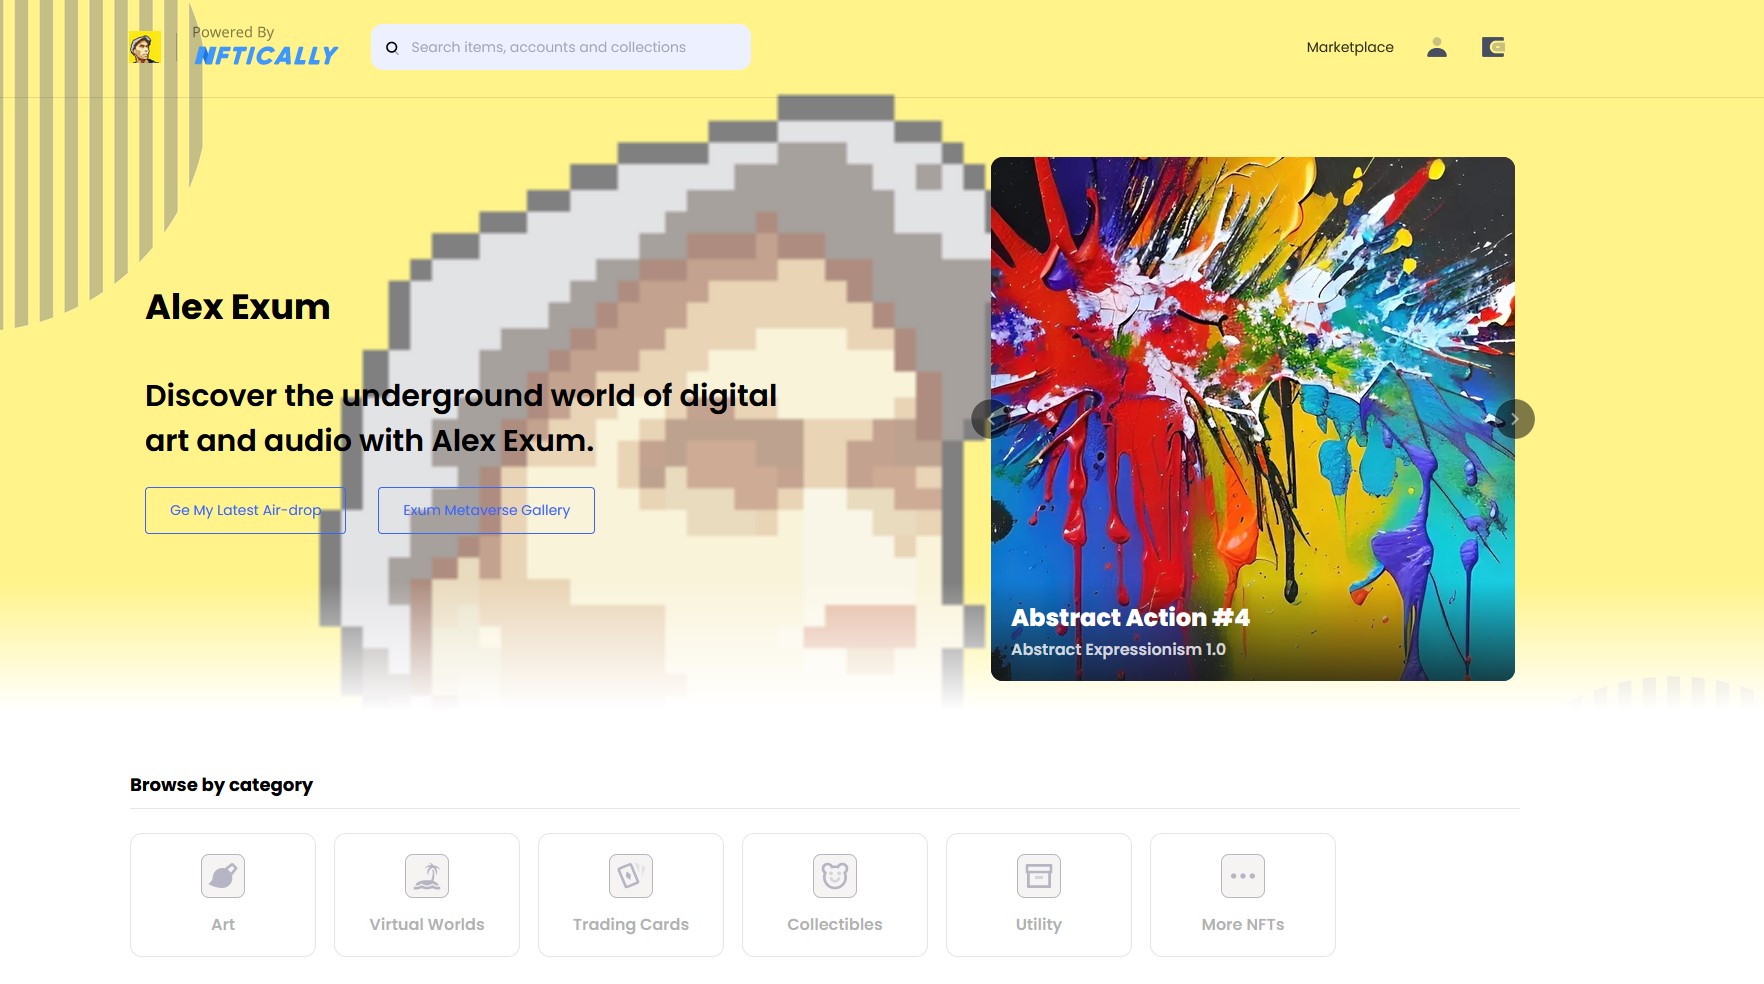Open the wallet icon in header

[x=1493, y=47]
